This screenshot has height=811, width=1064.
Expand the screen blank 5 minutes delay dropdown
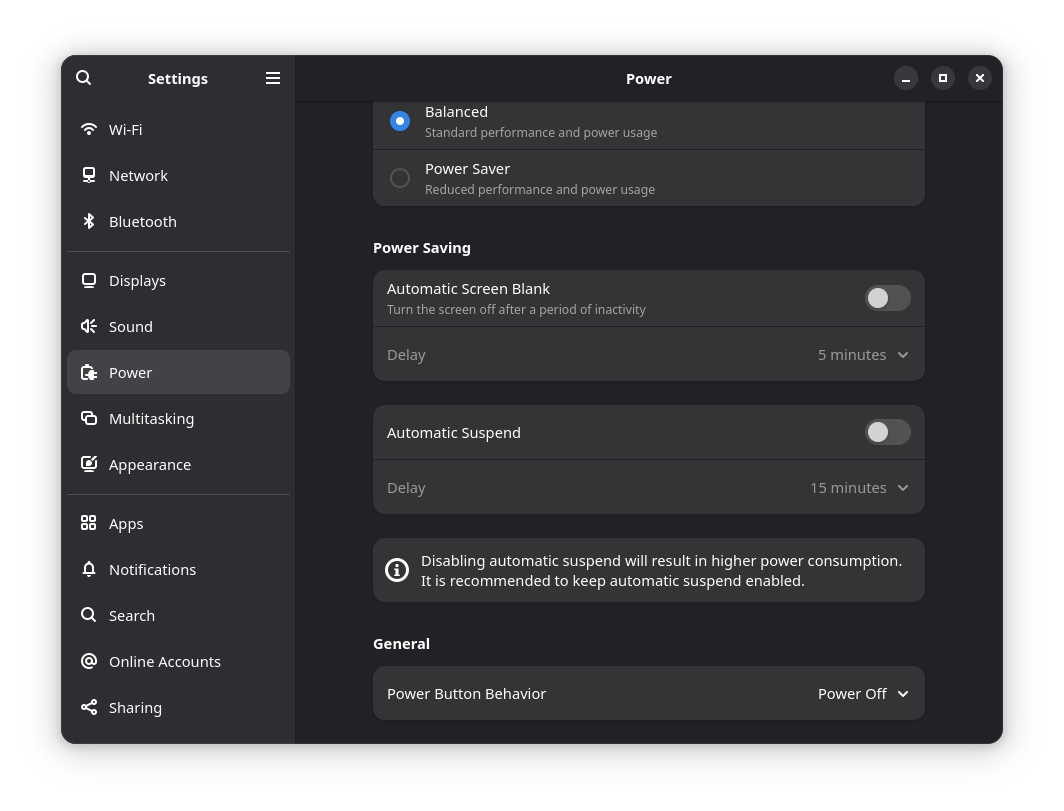[863, 355]
